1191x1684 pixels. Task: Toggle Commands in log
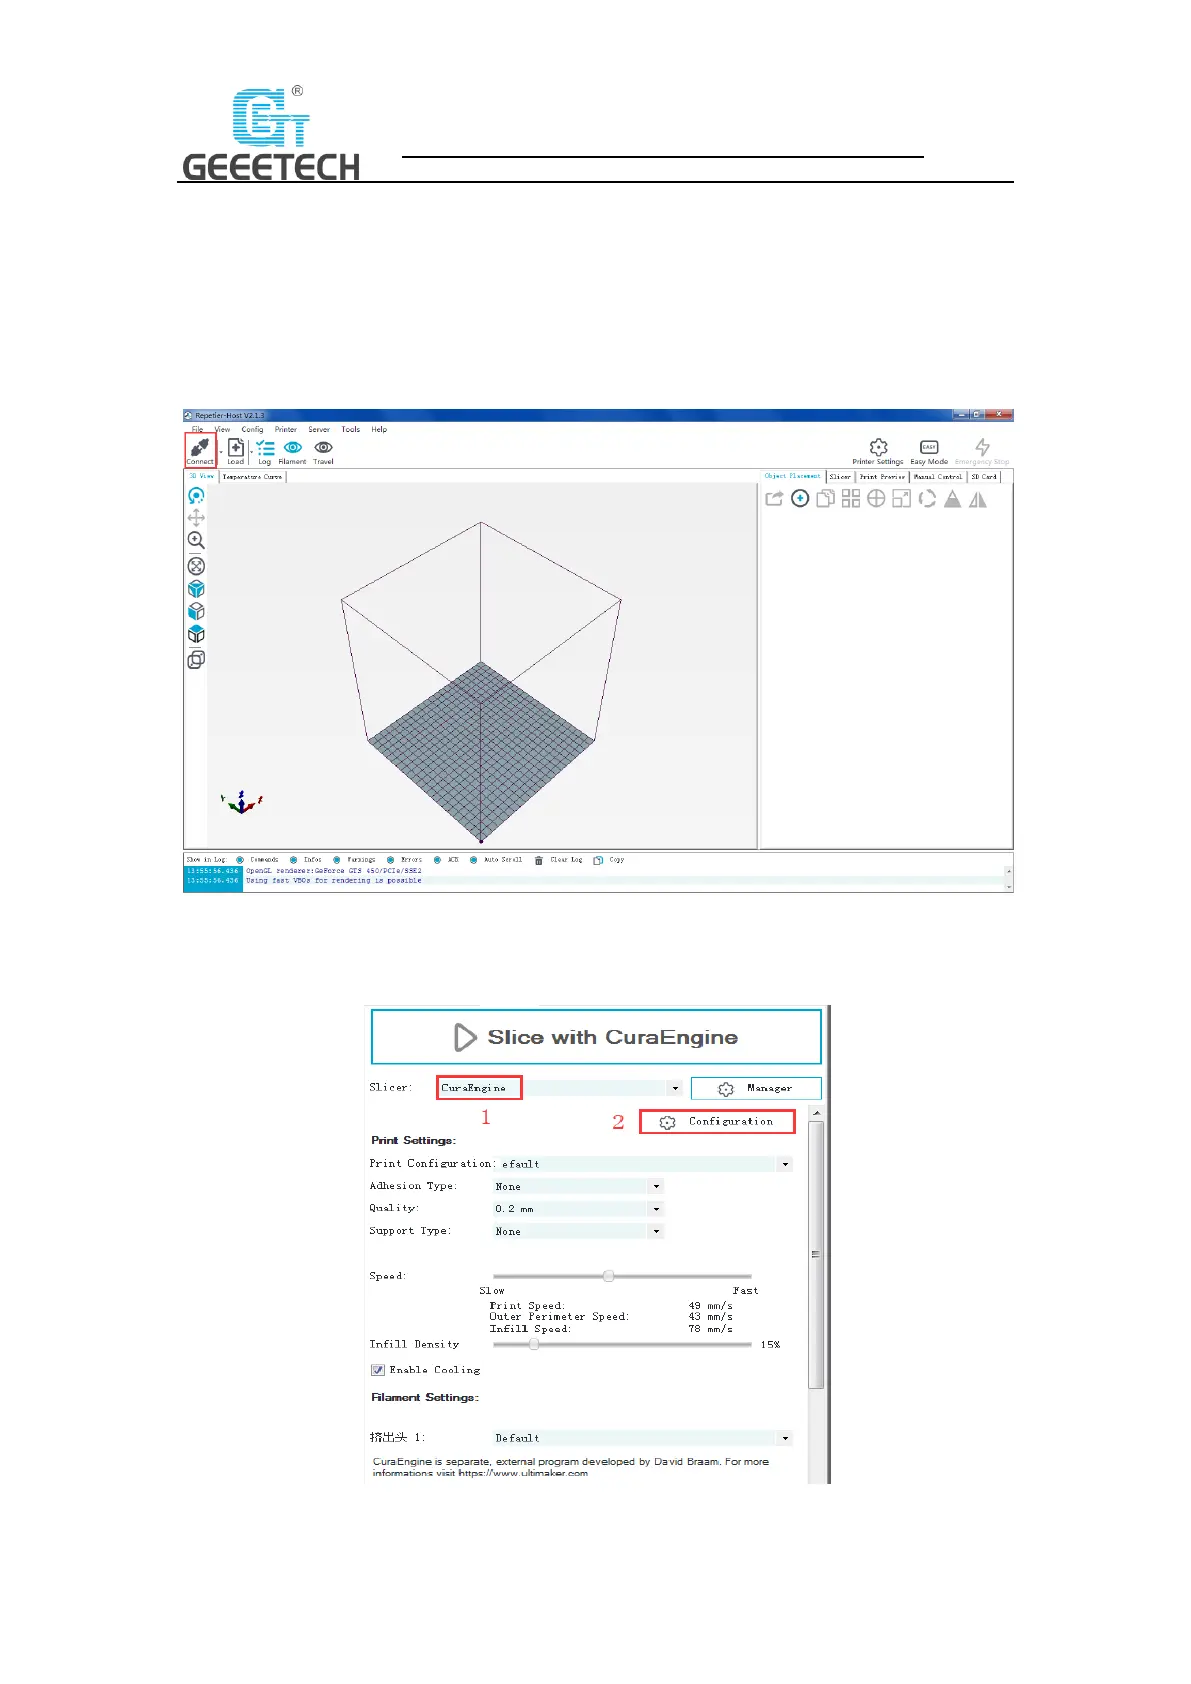[x=240, y=860]
